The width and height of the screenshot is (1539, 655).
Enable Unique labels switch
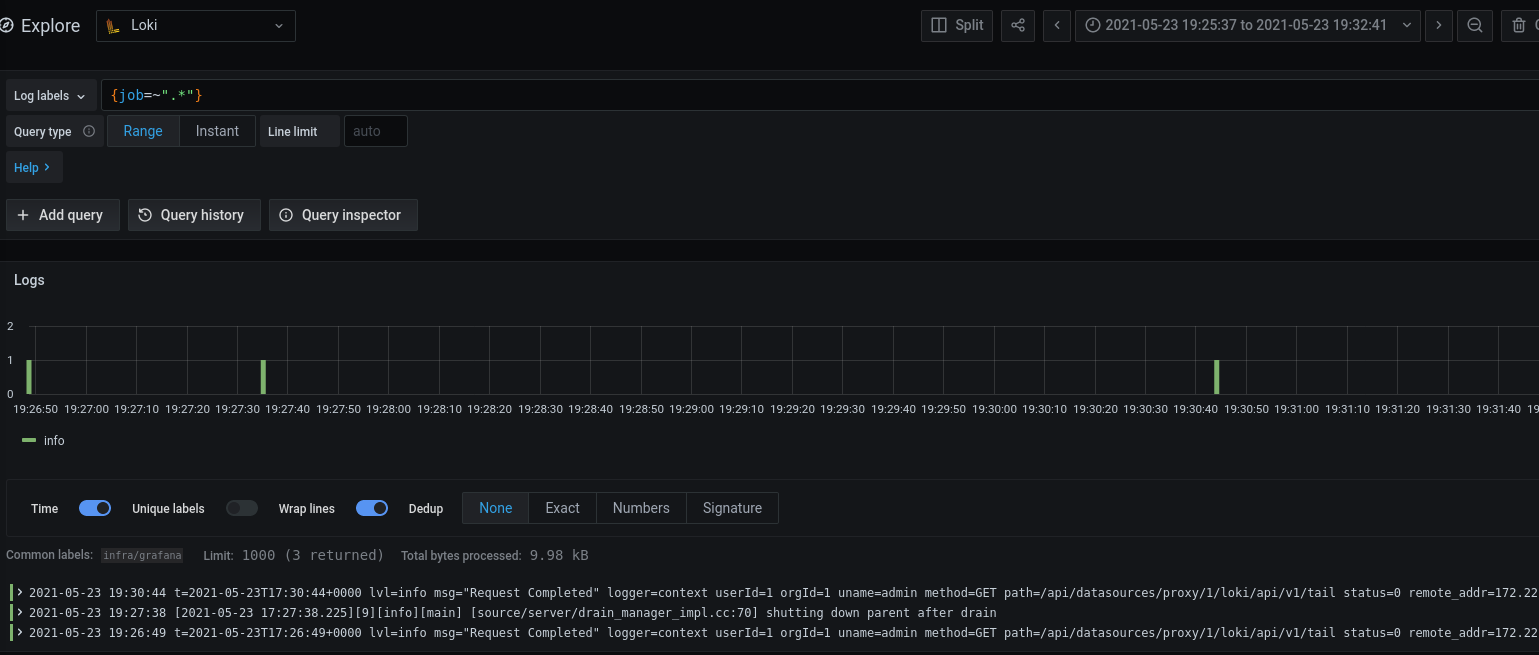tap(242, 508)
